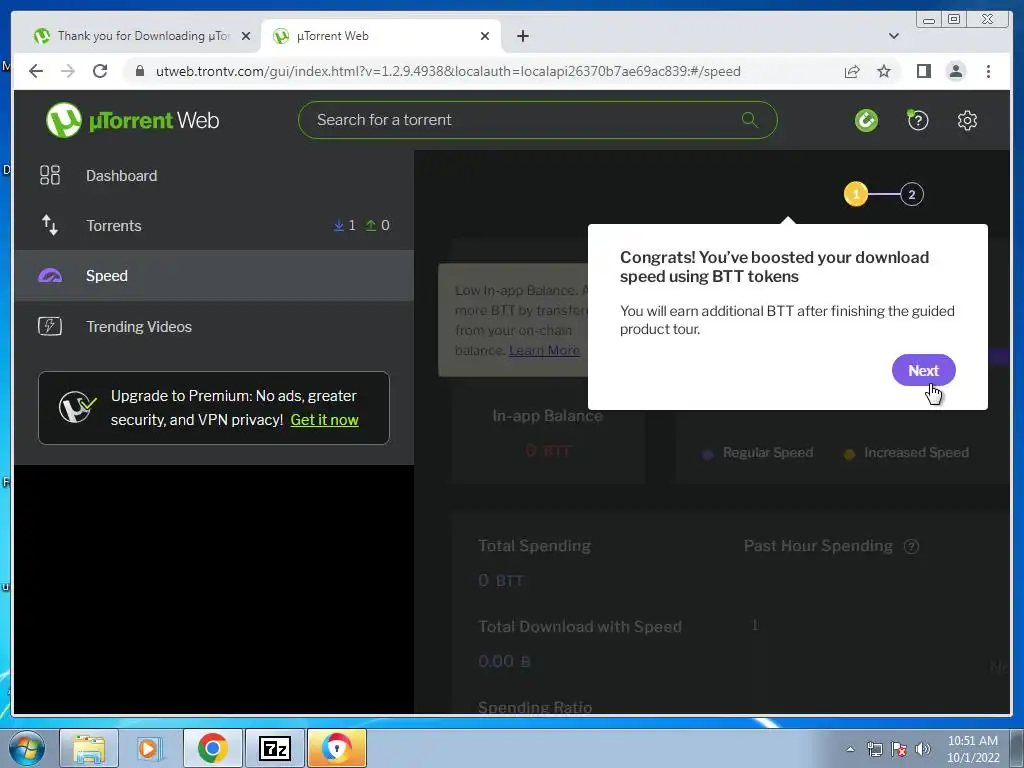Click the Trending Videos lightning icon

pos(50,326)
